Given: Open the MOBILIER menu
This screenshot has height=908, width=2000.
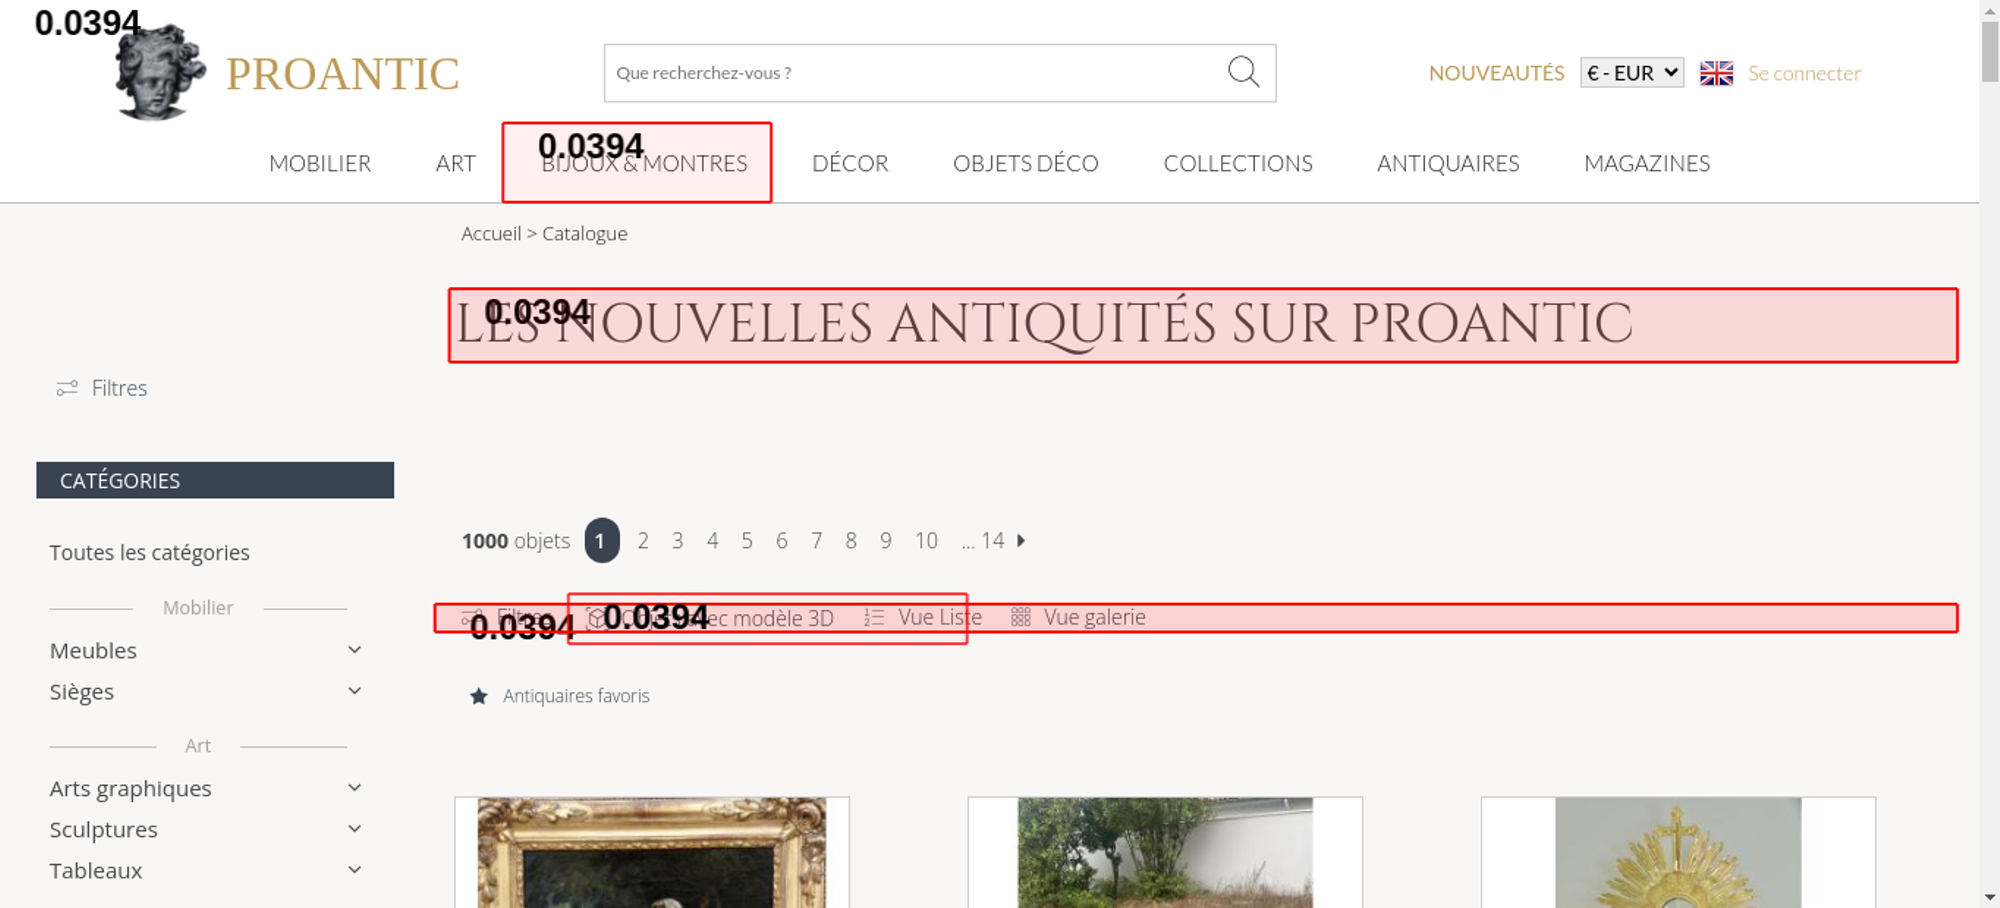Looking at the screenshot, I should (x=320, y=163).
